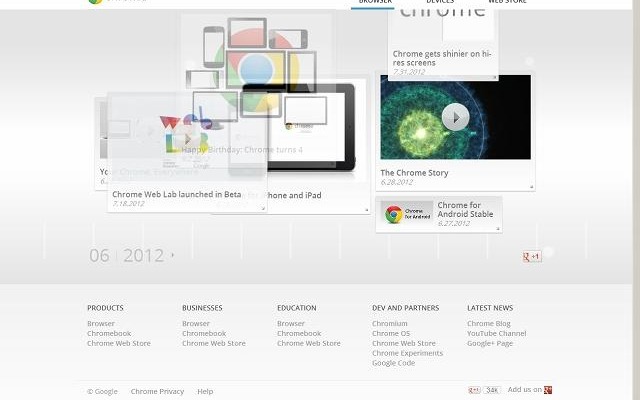Image resolution: width=640 pixels, height=400 pixels.
Task: Open Chrome Web Store under DEV AND PARTNERS
Action: coord(404,343)
